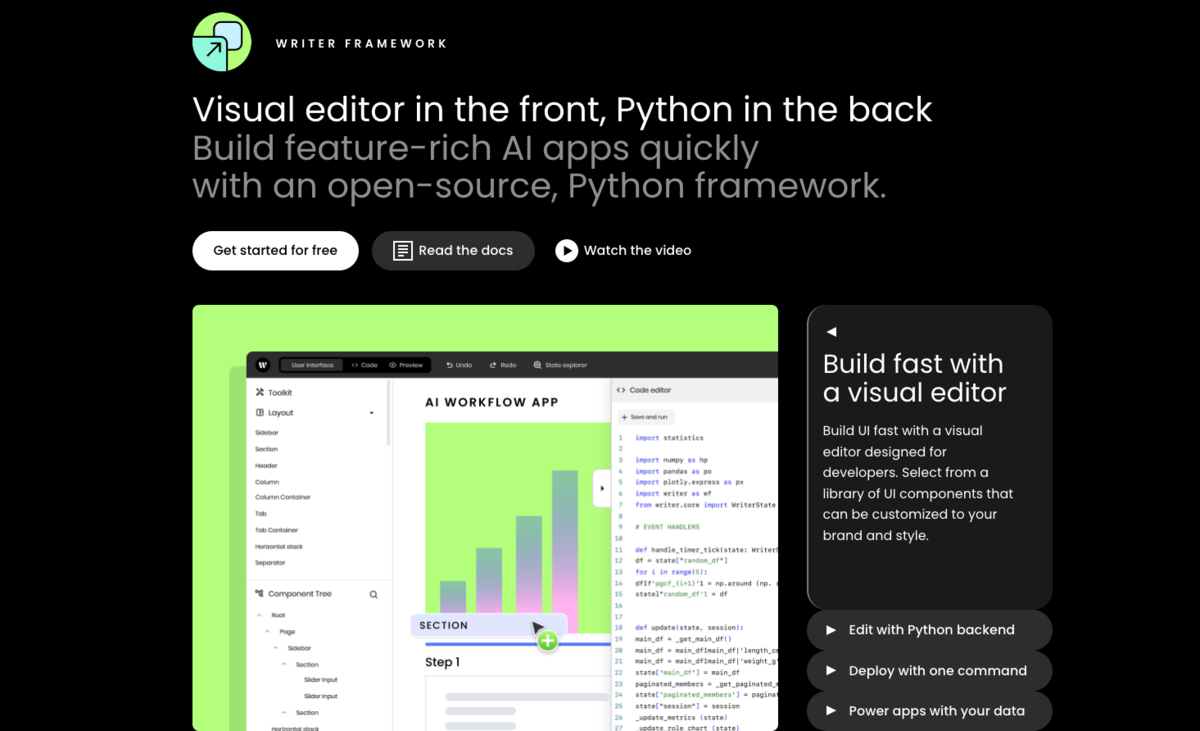Viewport: 1200px width, 731px height.
Task: Collapse the Page tree node
Action: (x=267, y=632)
